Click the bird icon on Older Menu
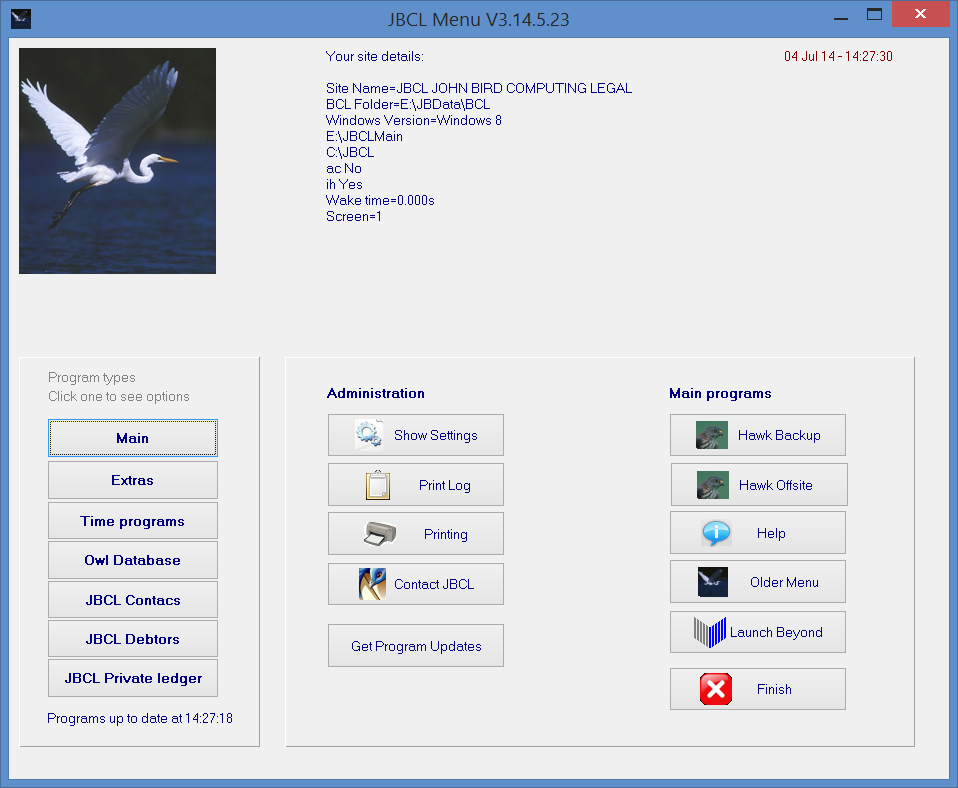 click(x=712, y=582)
